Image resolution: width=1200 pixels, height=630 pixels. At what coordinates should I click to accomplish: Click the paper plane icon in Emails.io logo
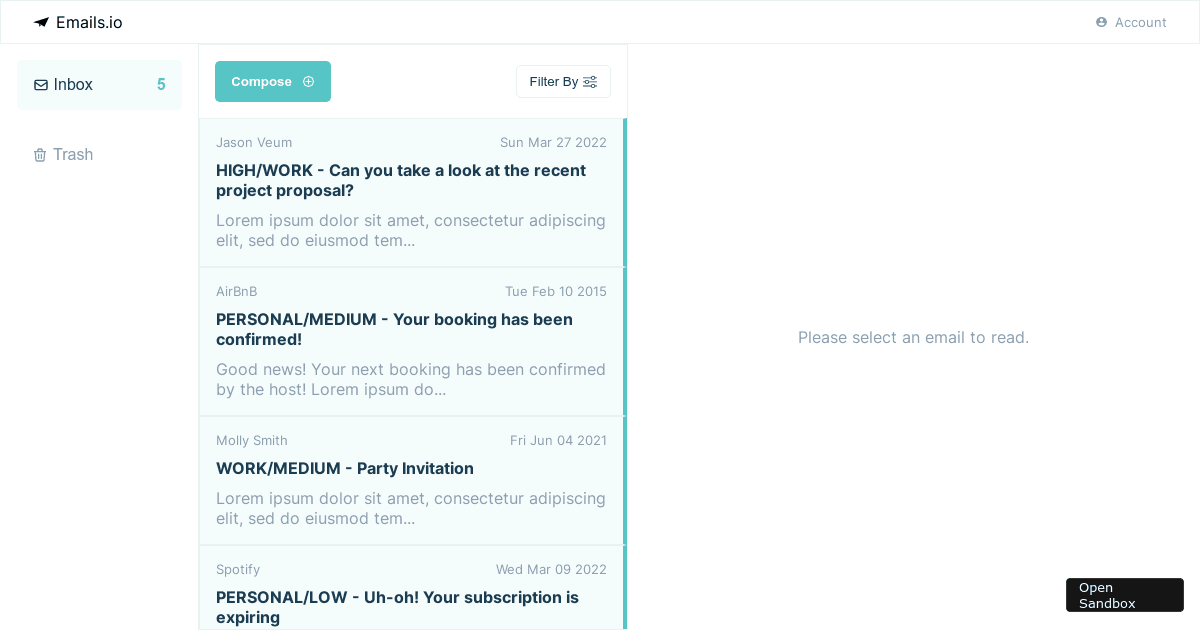(x=40, y=21)
